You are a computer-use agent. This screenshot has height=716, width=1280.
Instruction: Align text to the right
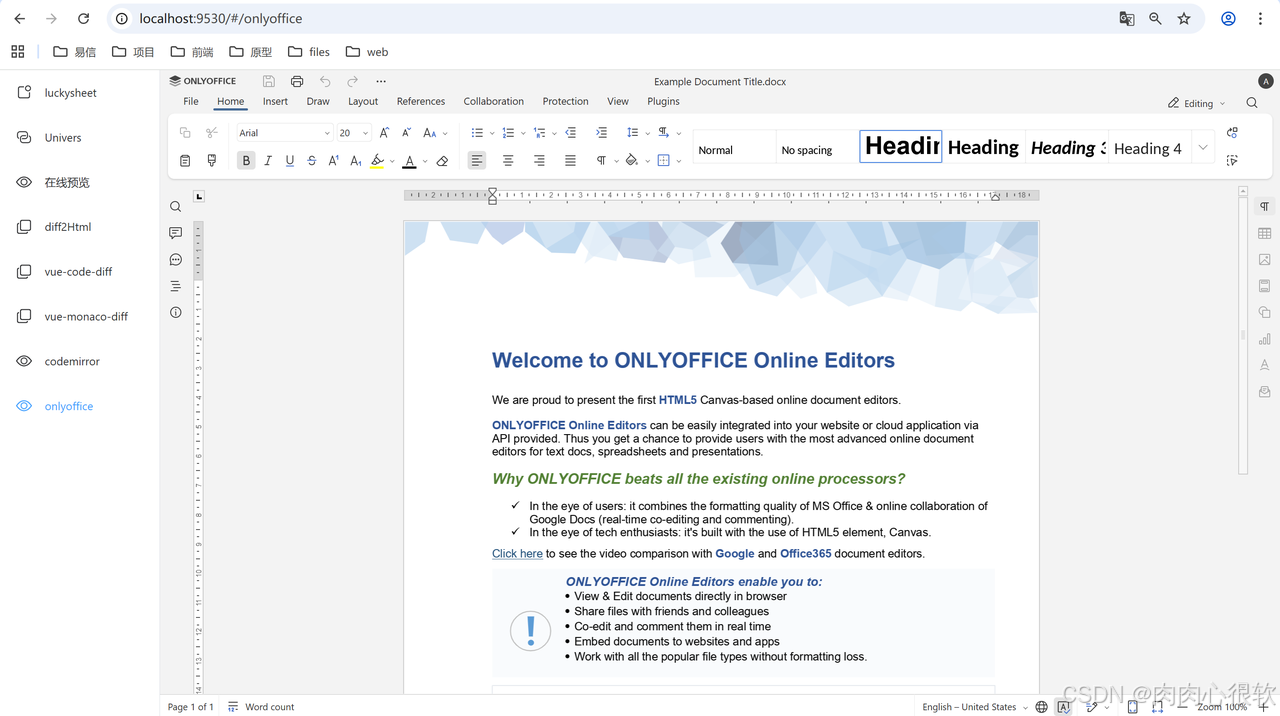pyautogui.click(x=539, y=160)
